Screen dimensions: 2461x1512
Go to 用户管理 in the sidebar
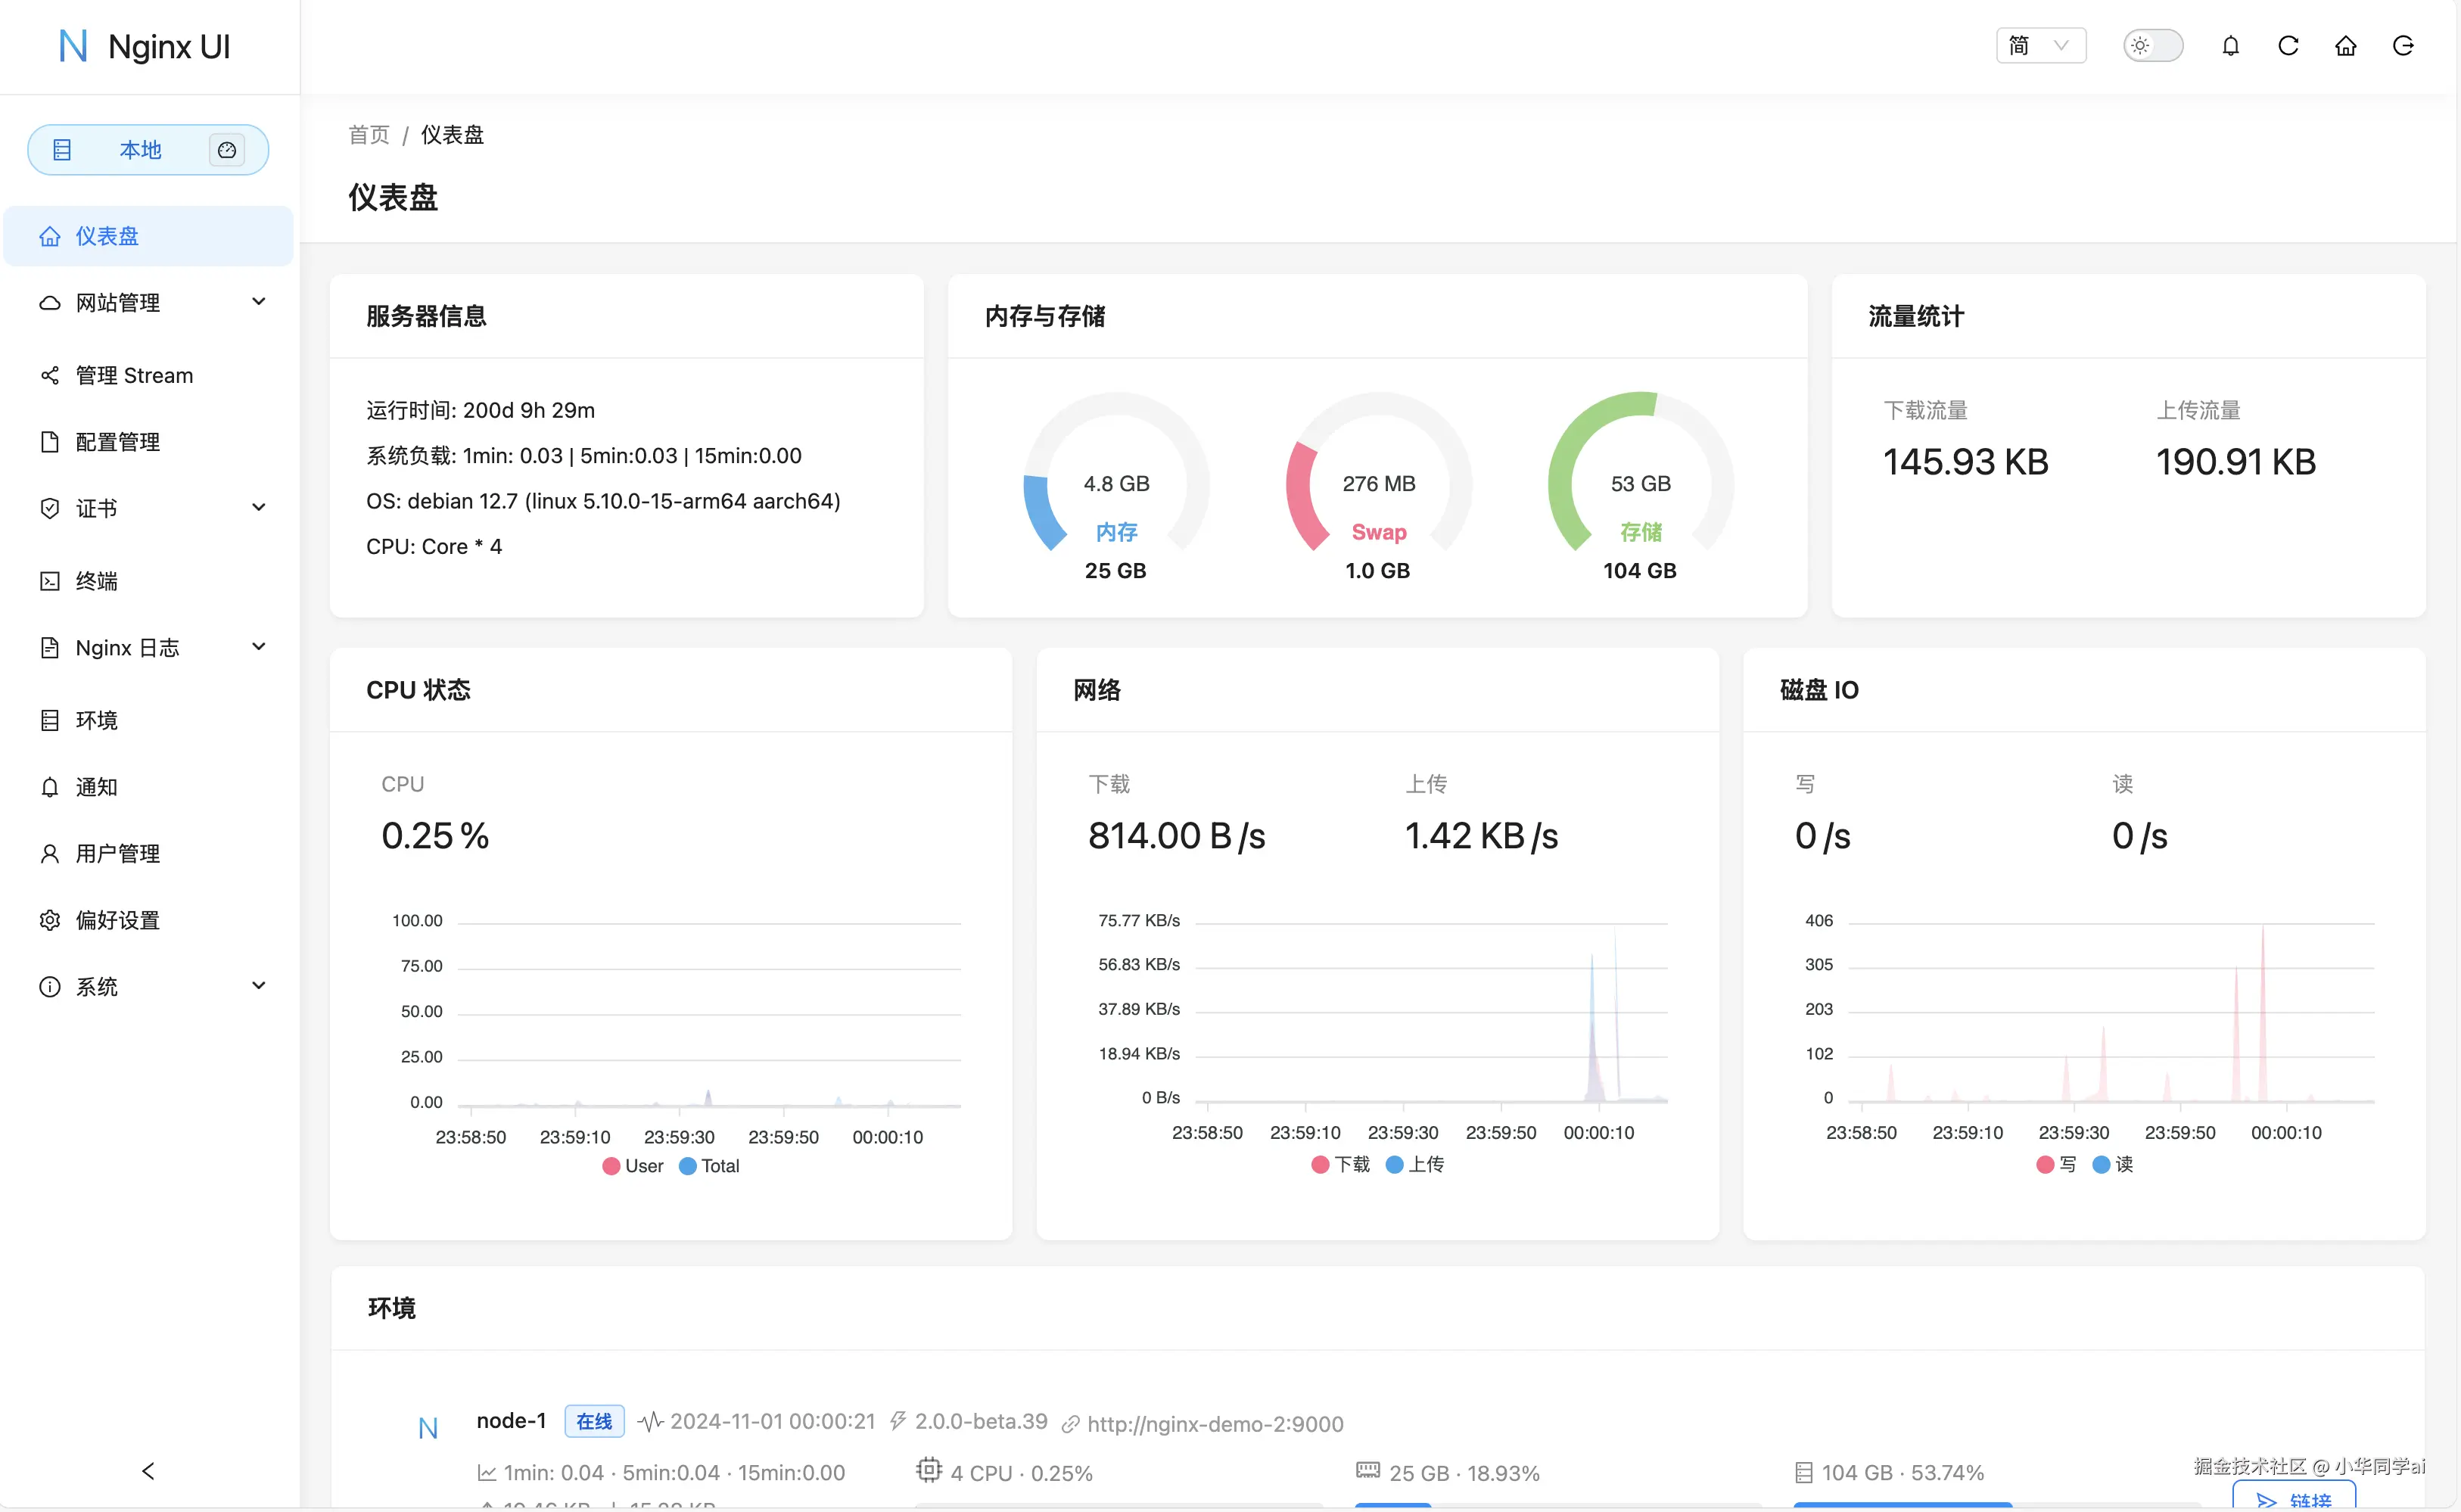point(117,853)
